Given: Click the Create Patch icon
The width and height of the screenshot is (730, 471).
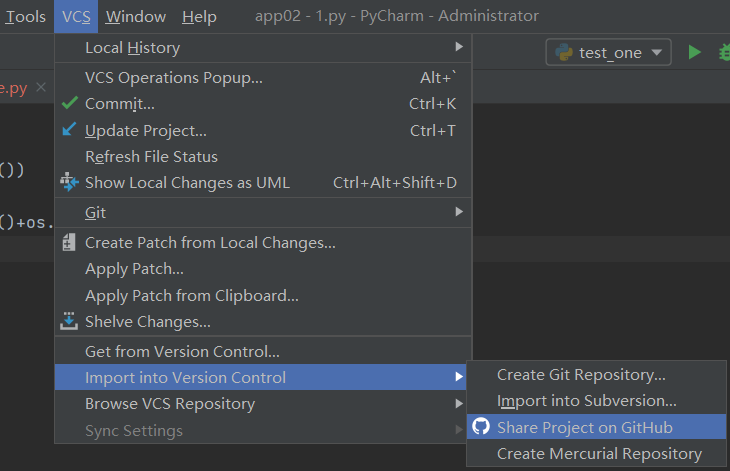Looking at the screenshot, I should click(x=69, y=242).
